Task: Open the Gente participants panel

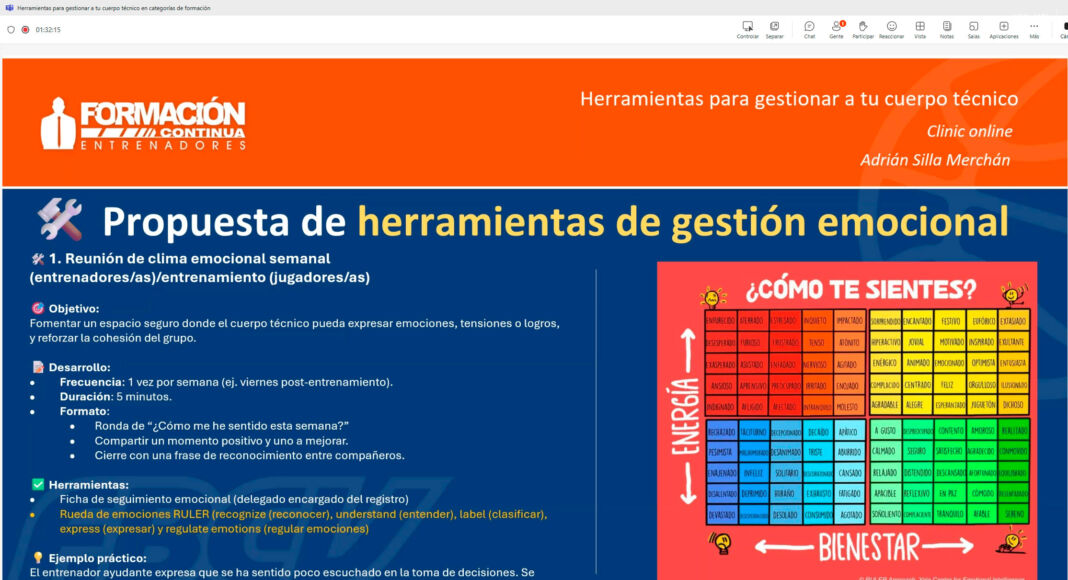Action: [836, 29]
